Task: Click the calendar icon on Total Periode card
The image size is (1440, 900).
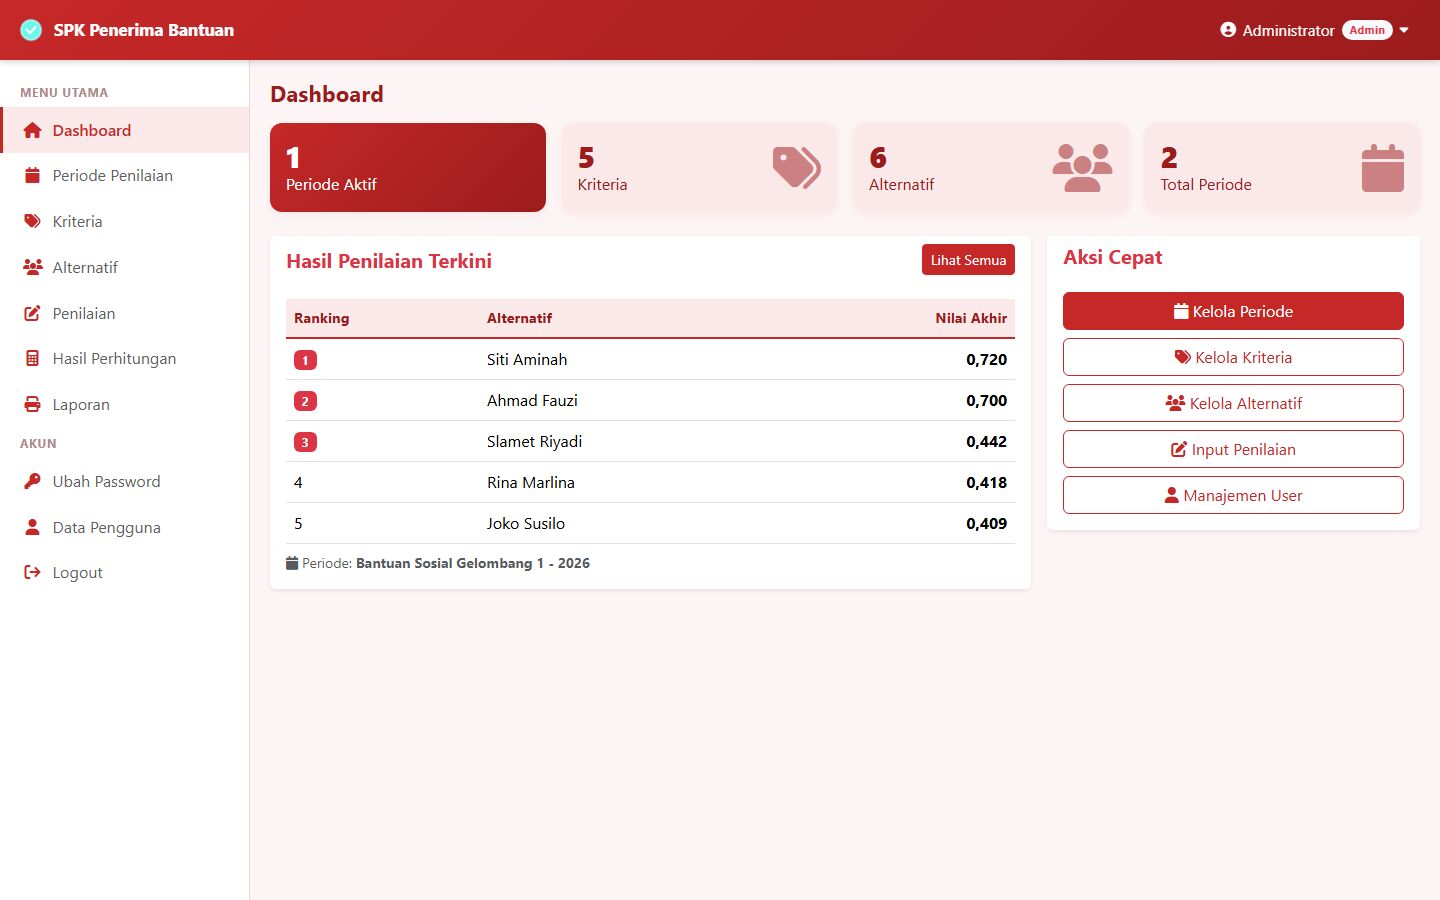Action: click(1383, 167)
